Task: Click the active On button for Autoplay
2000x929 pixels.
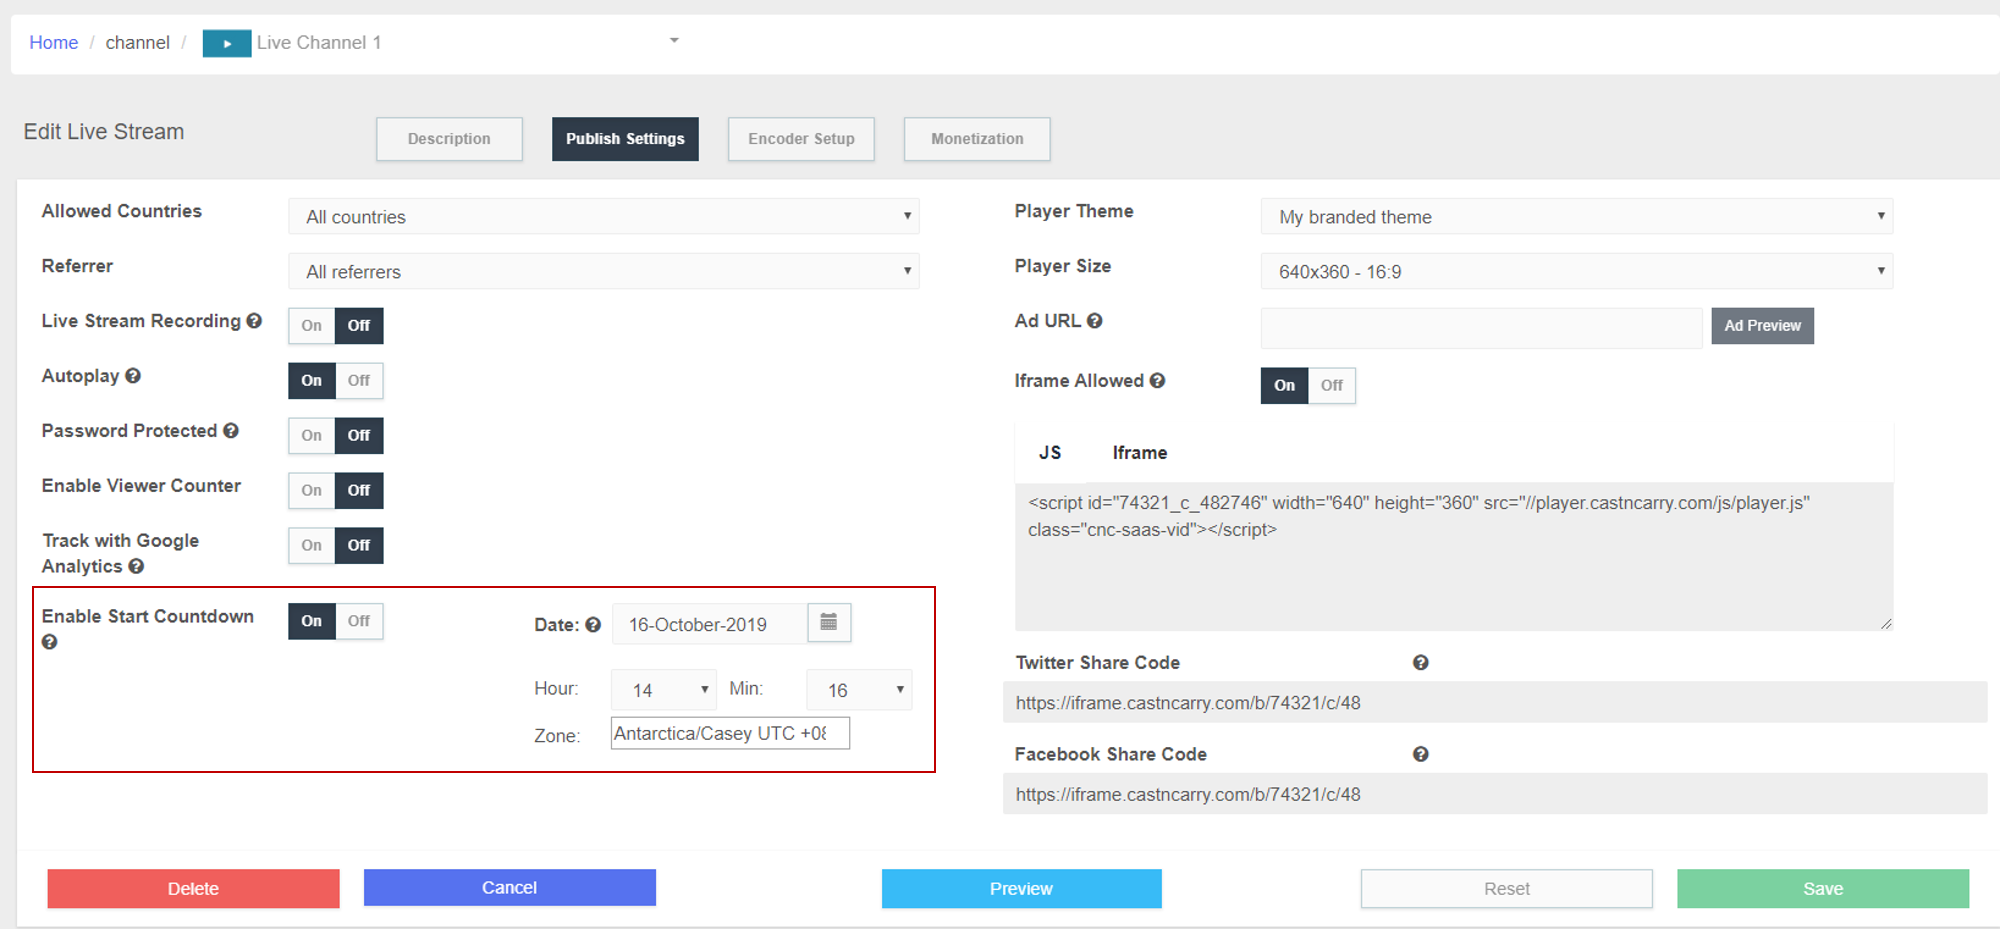Action: 312,381
